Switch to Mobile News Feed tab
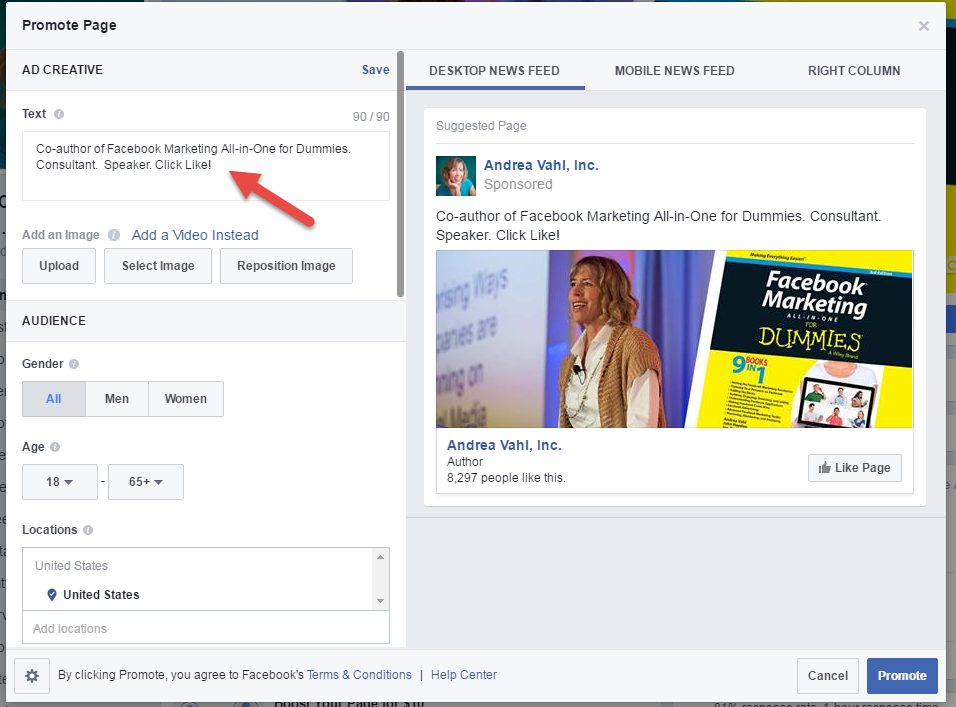This screenshot has height=707, width=956. (674, 71)
